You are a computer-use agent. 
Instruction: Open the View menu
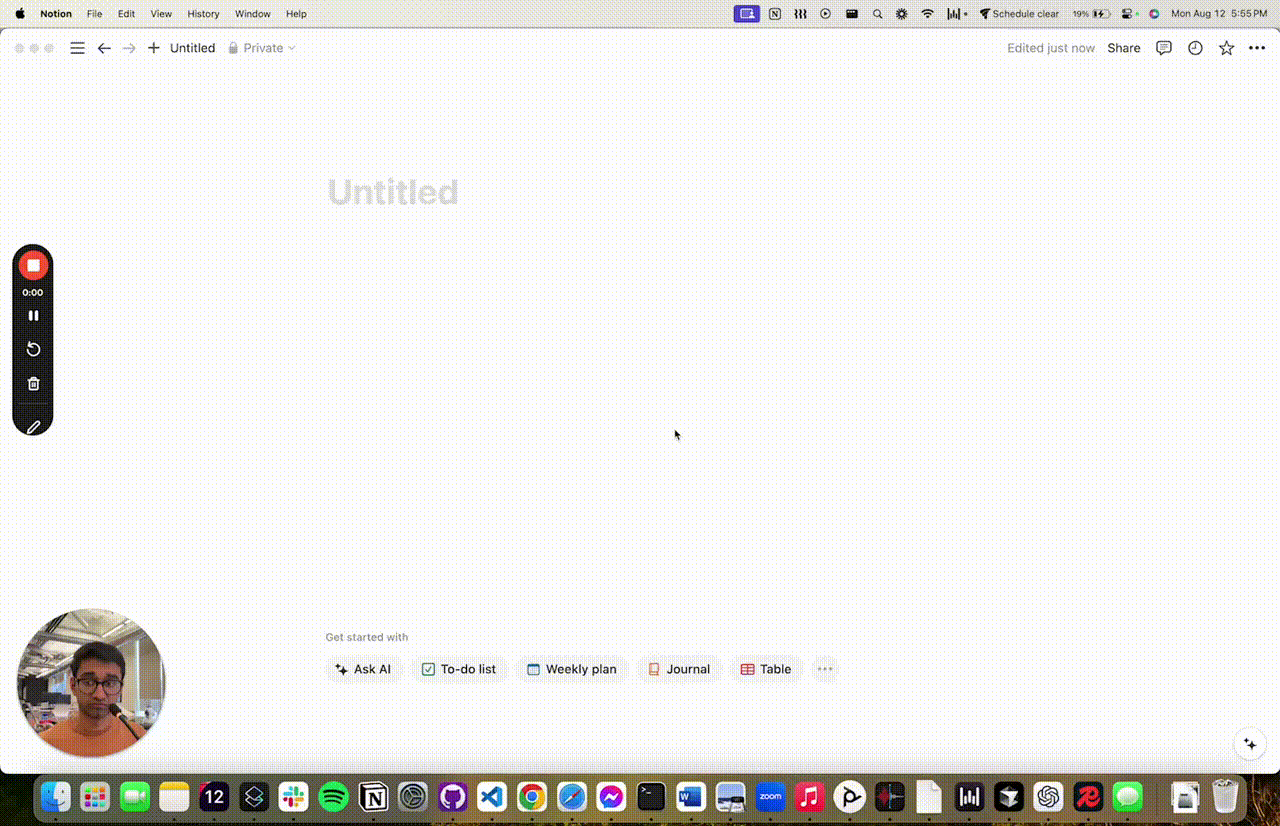161,14
